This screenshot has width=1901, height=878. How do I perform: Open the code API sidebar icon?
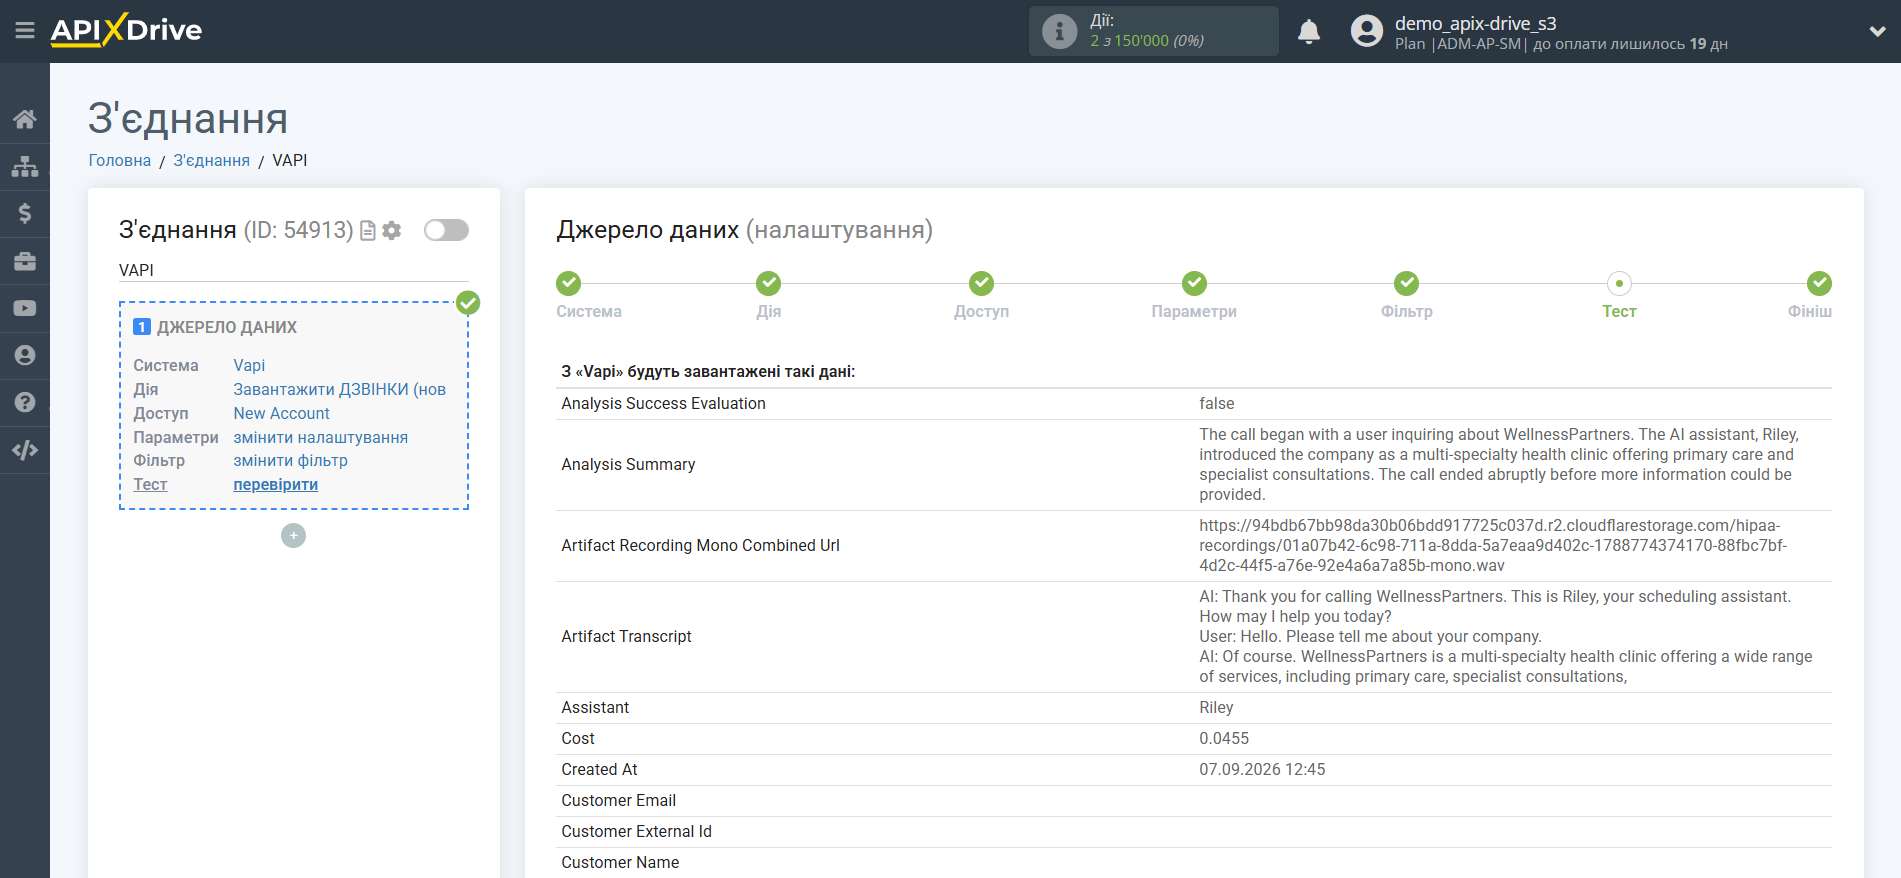pyautogui.click(x=25, y=450)
